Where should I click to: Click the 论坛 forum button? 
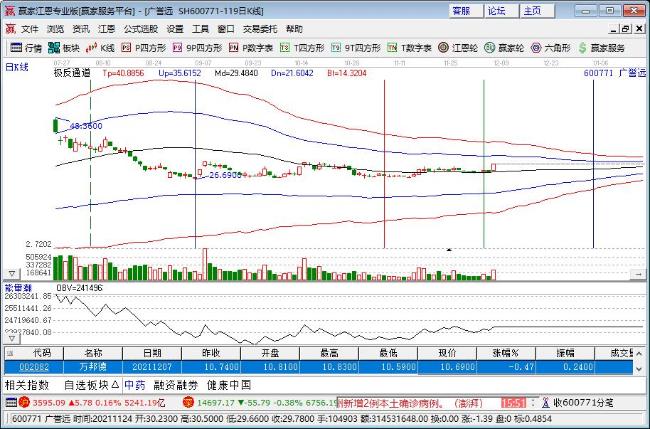(x=497, y=10)
